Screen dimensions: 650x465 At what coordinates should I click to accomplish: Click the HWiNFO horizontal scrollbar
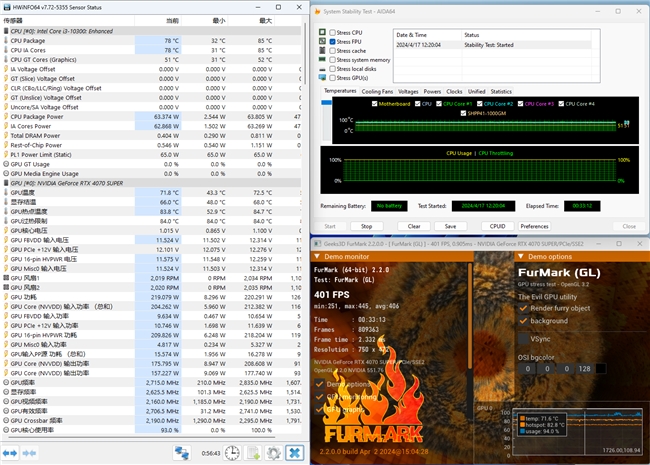[x=141, y=436]
